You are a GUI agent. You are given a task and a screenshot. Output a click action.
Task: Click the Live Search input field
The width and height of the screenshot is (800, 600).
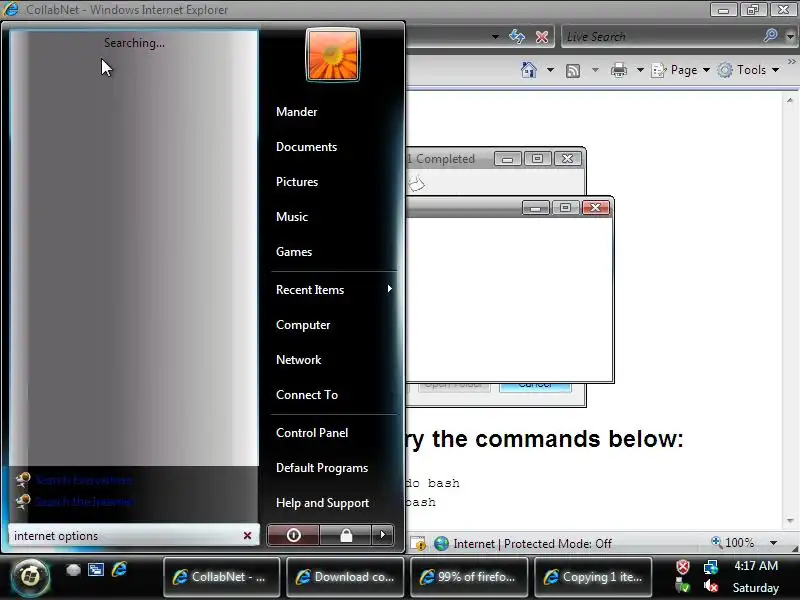click(662, 37)
